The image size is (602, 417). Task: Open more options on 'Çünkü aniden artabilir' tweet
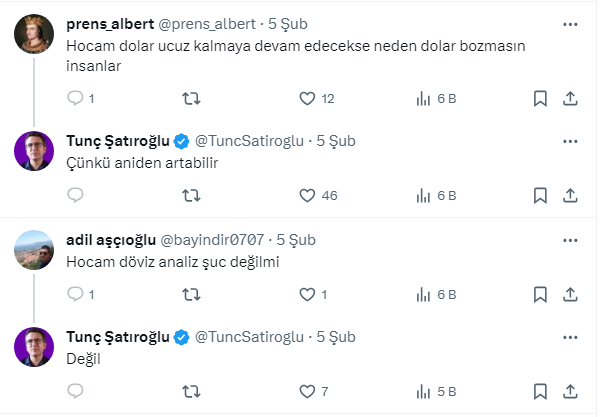[x=570, y=139]
